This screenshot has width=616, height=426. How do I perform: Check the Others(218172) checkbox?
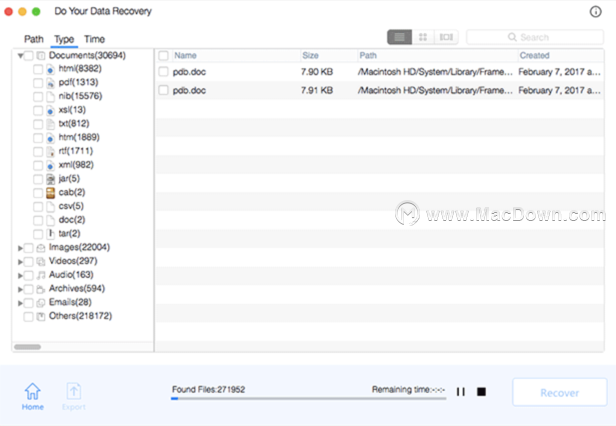tap(29, 317)
